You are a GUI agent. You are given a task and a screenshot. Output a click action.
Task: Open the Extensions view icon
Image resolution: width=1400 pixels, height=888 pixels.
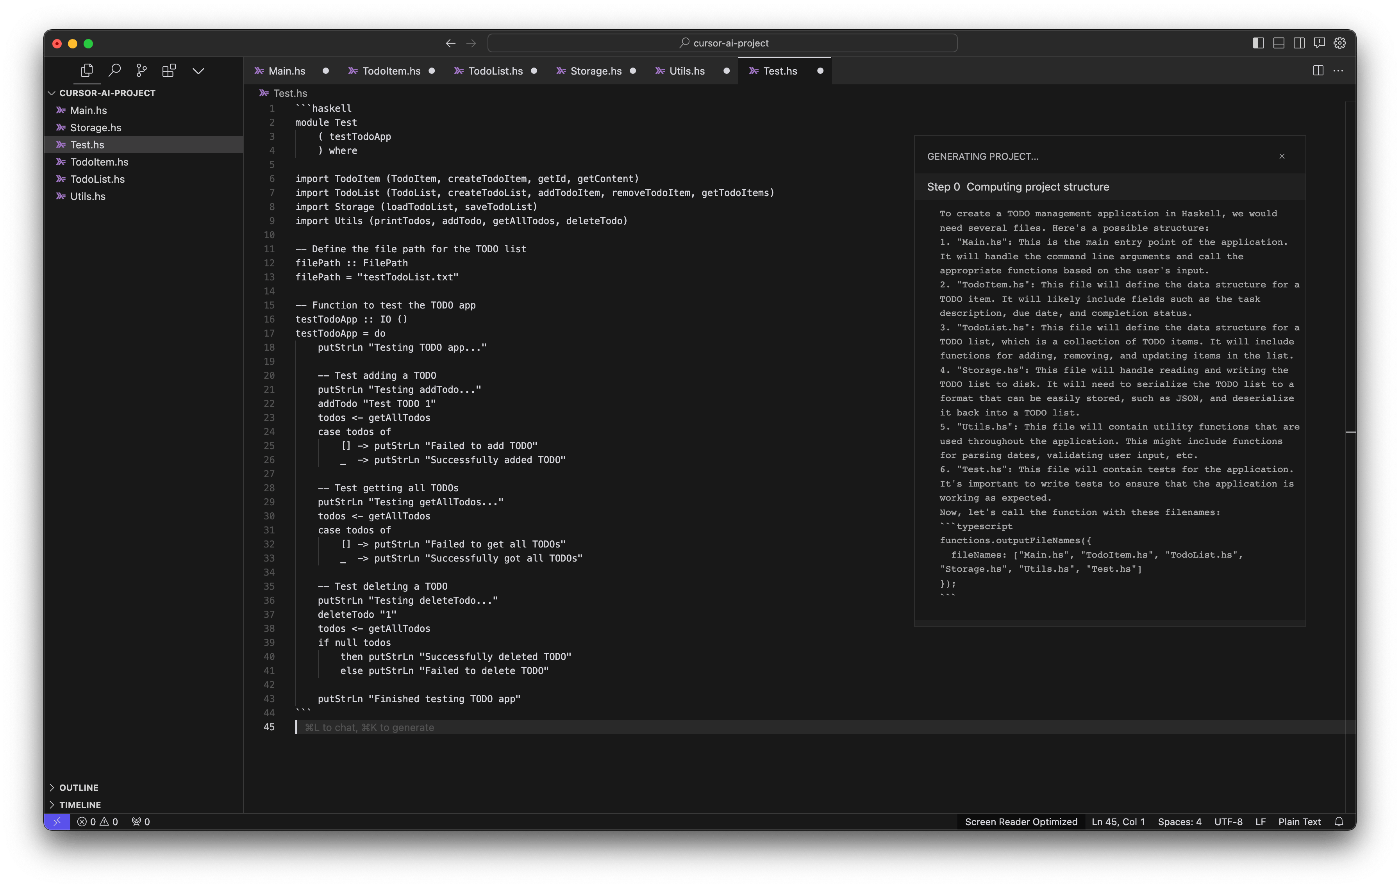[169, 70]
